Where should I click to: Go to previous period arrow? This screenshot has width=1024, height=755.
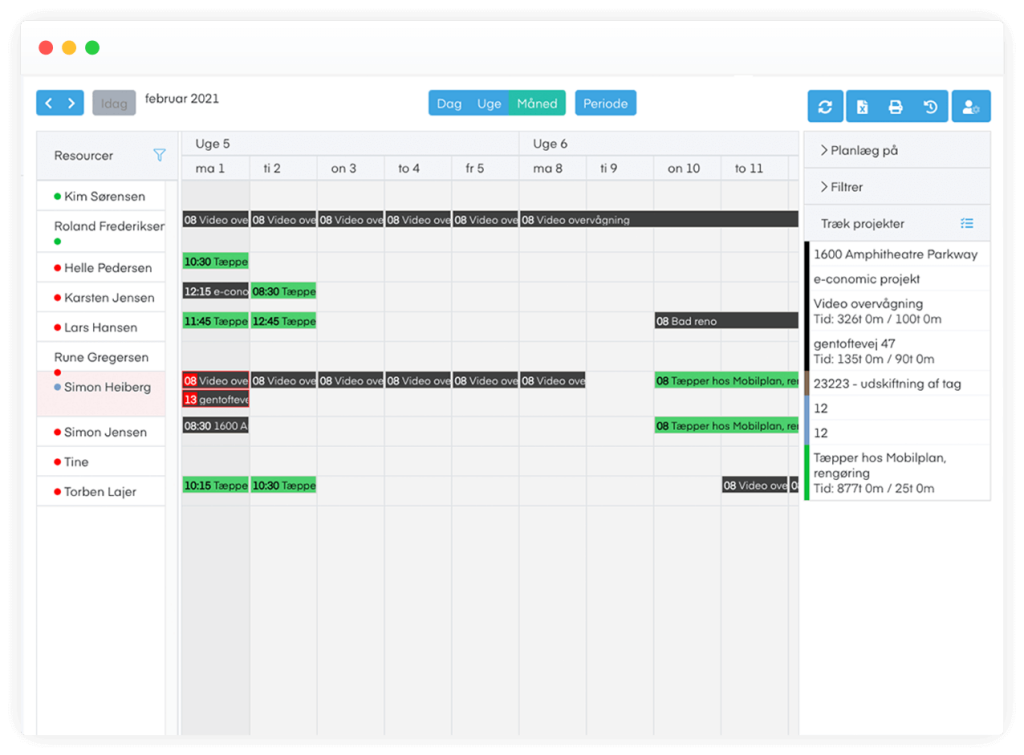(48, 103)
